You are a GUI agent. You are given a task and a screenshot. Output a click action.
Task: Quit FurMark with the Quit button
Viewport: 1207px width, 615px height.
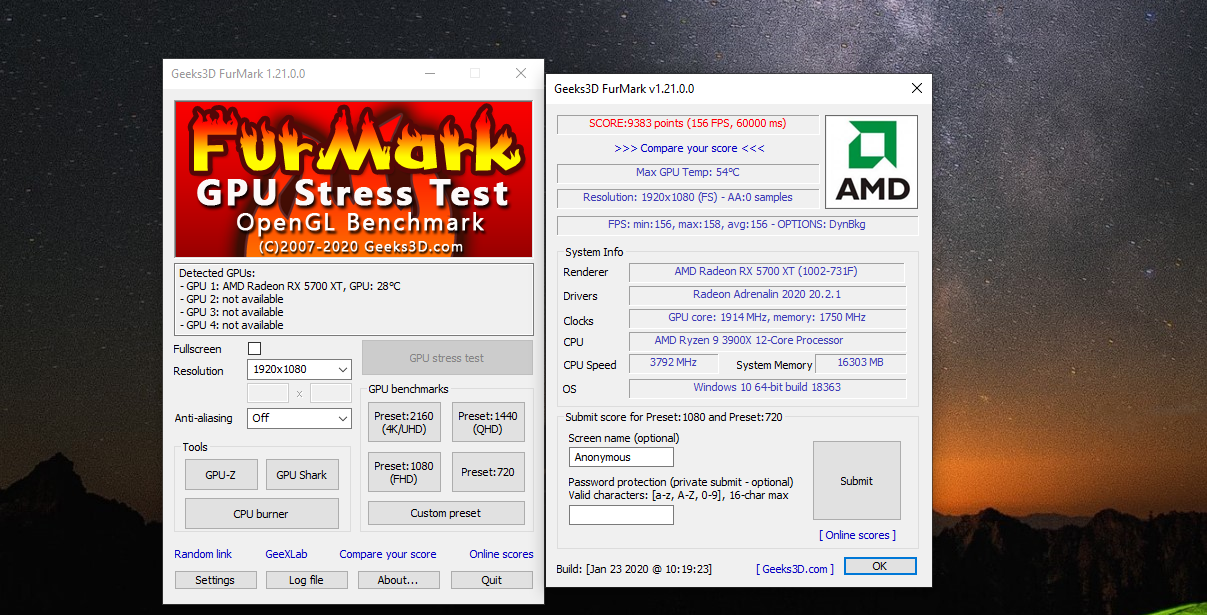491,580
